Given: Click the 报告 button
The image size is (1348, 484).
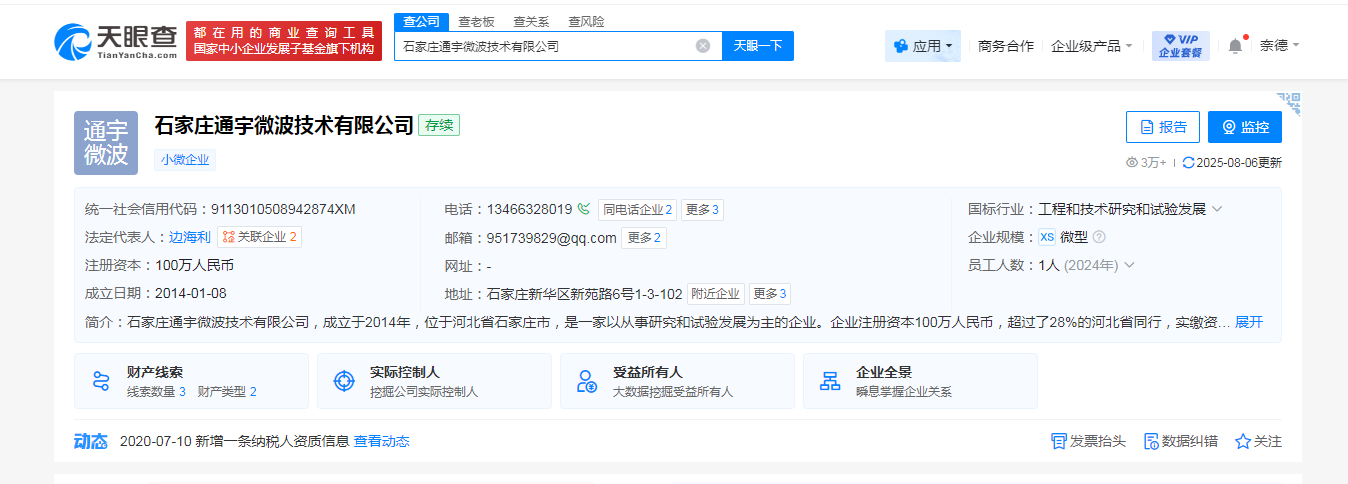Looking at the screenshot, I should 1163,127.
